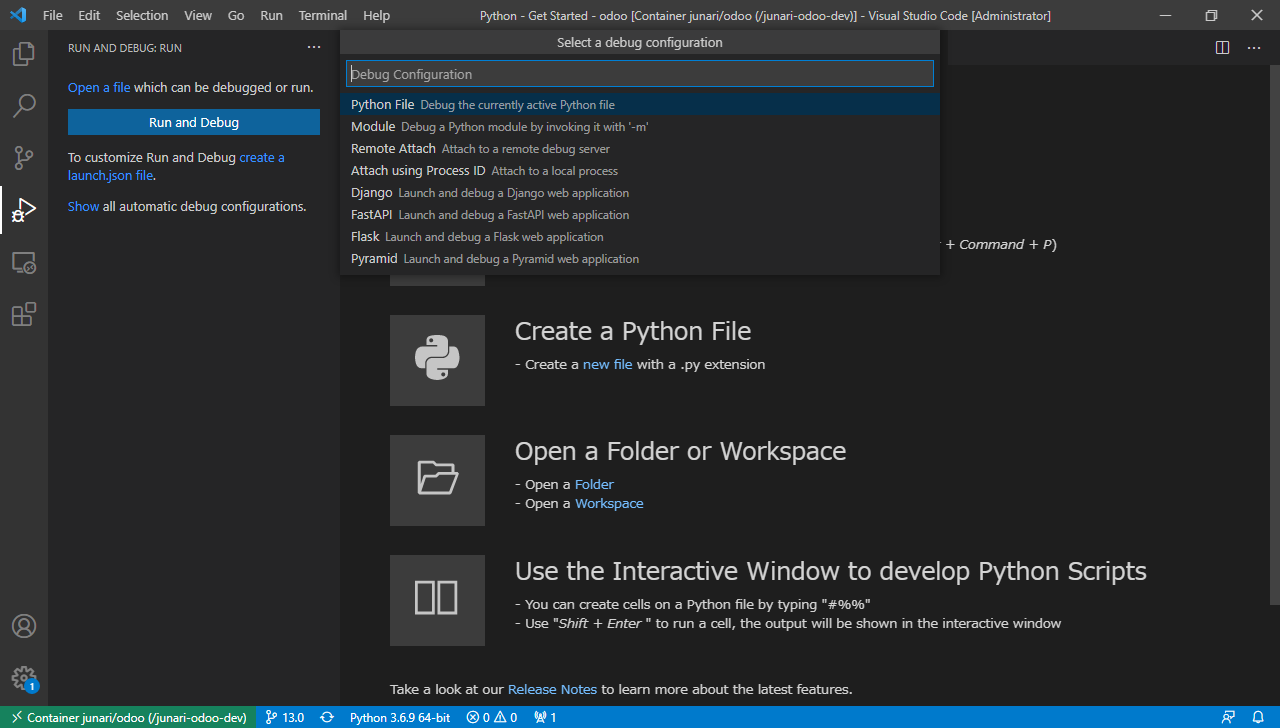
Task: Open the File menu
Action: 53,15
